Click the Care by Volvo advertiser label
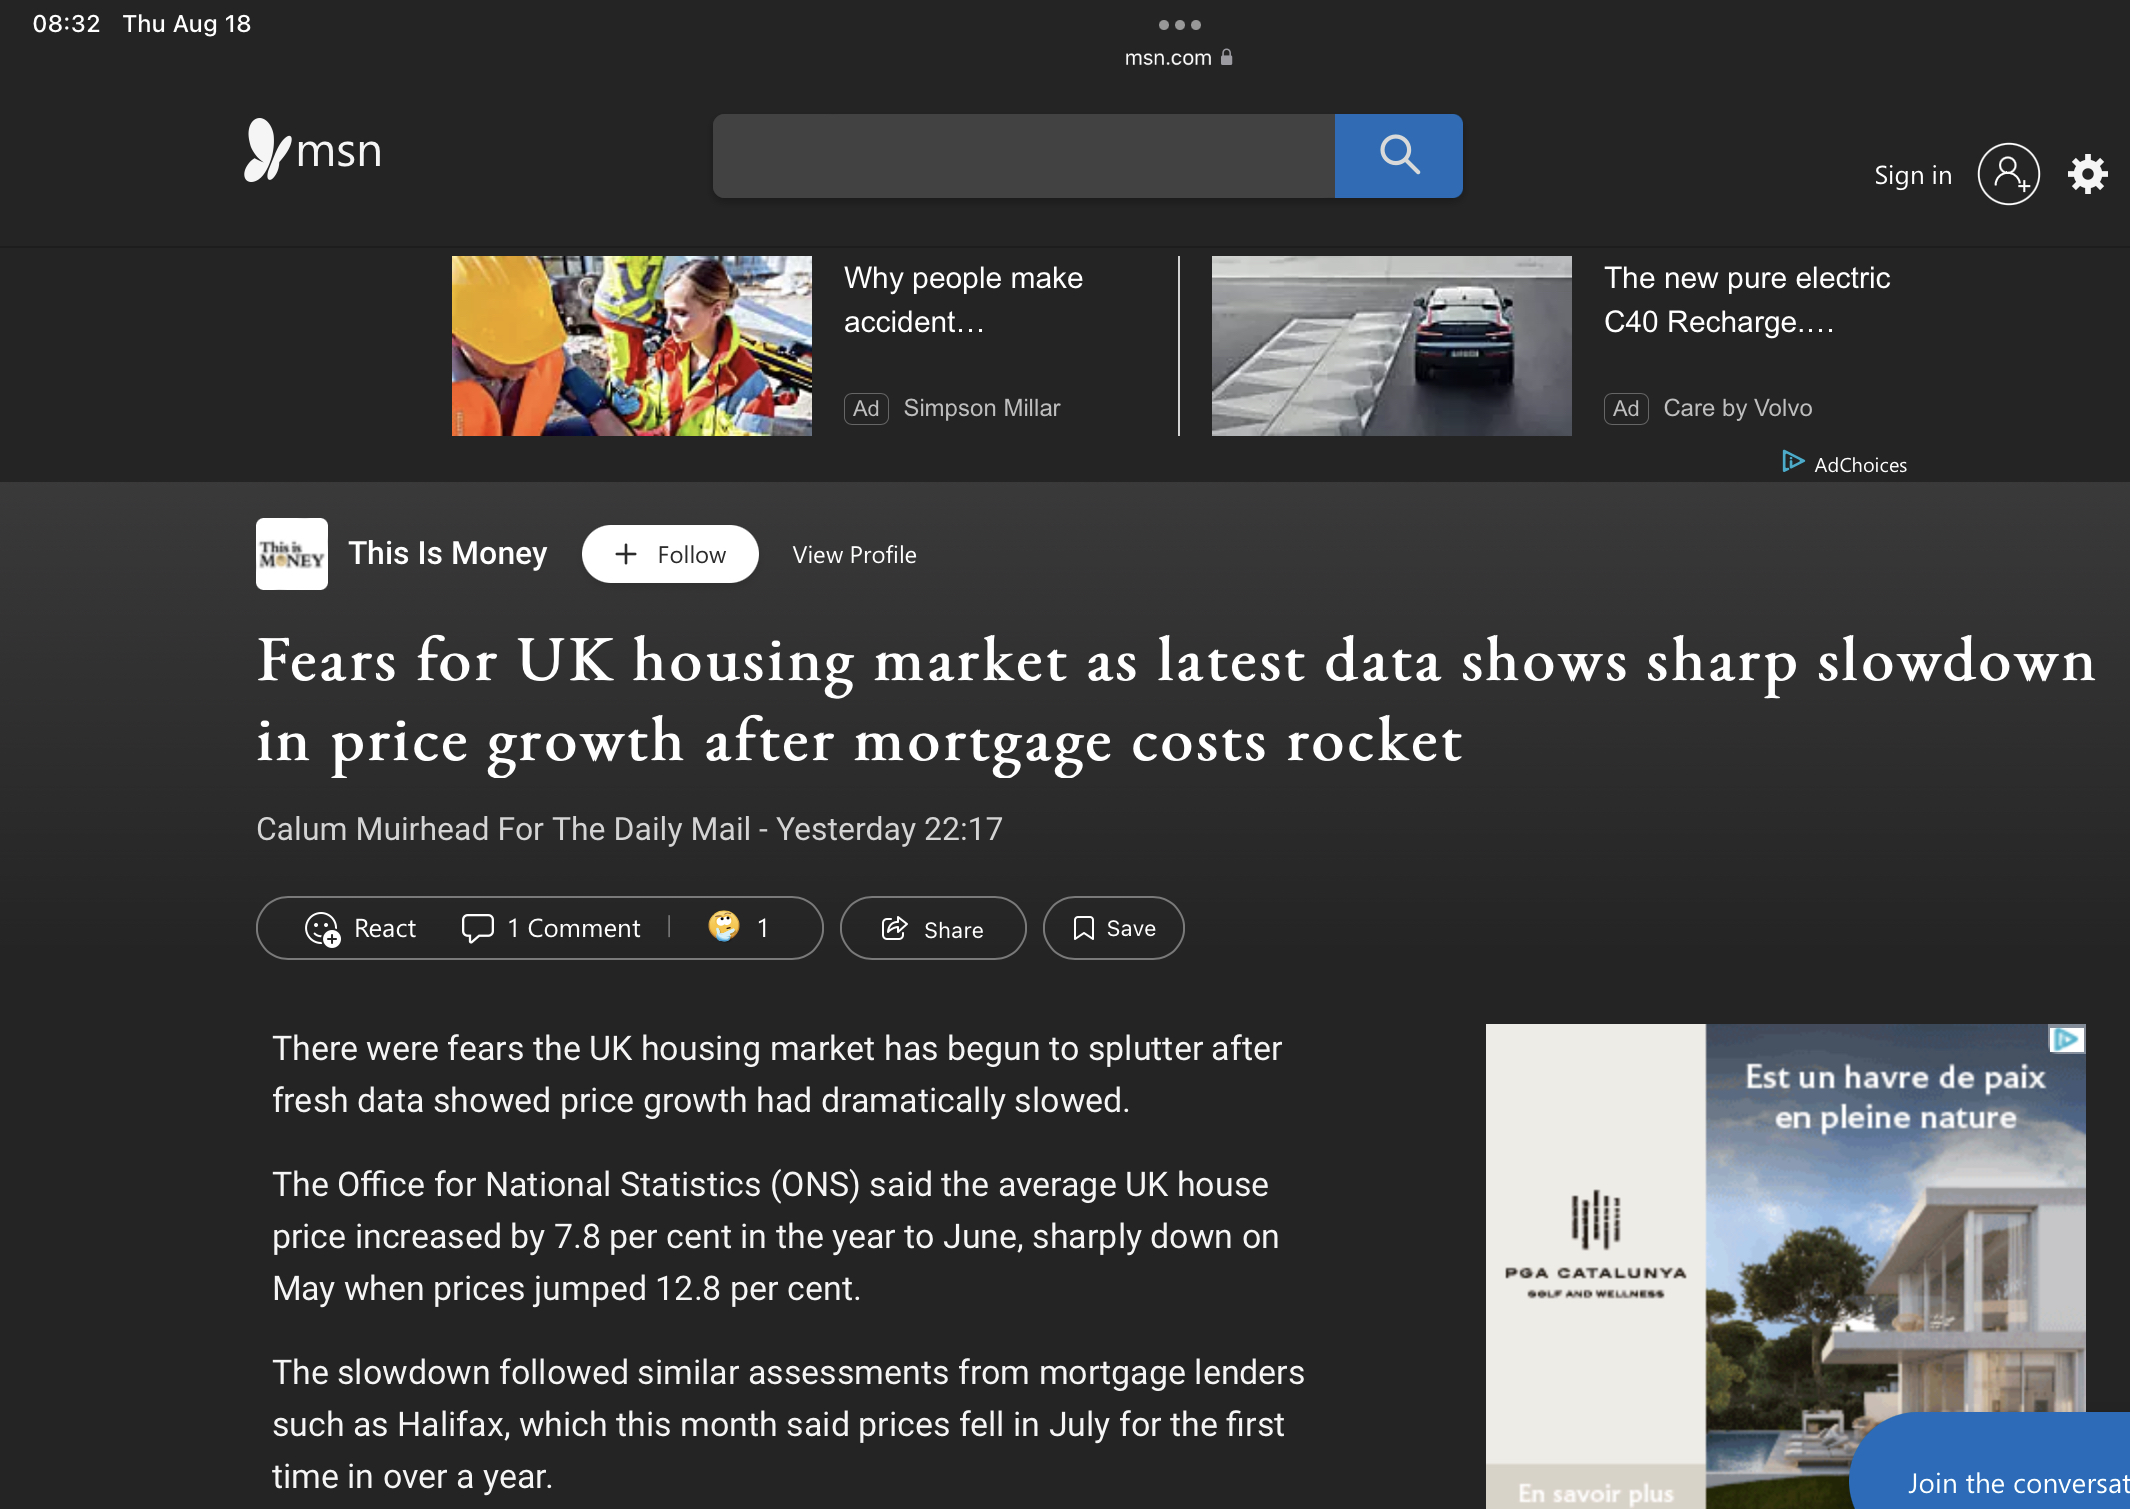Viewport: 2130px width, 1509px height. (1737, 408)
